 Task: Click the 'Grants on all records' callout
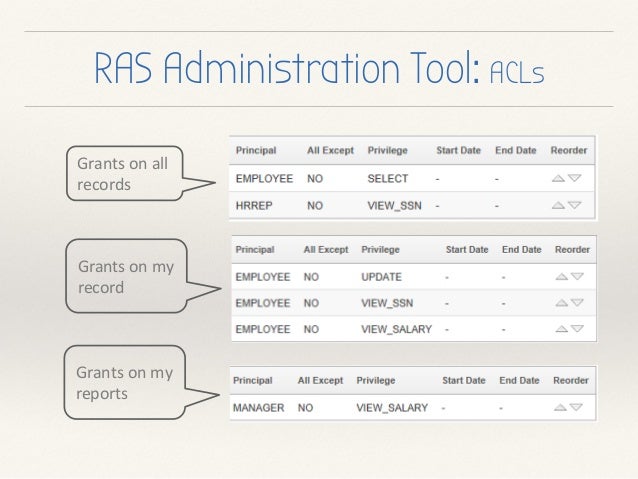coord(125,174)
